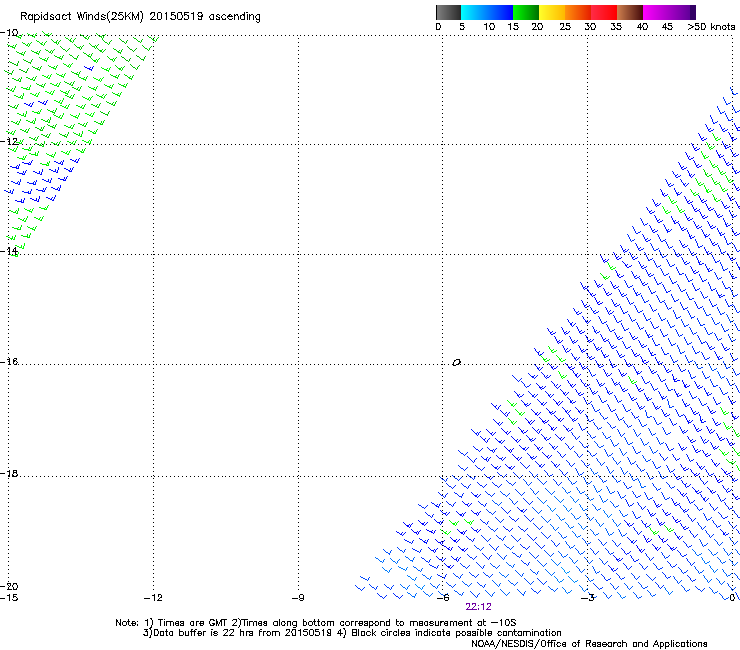Click the '>50 knots' legend label
This screenshot has height=650, width=740.
tap(711, 27)
